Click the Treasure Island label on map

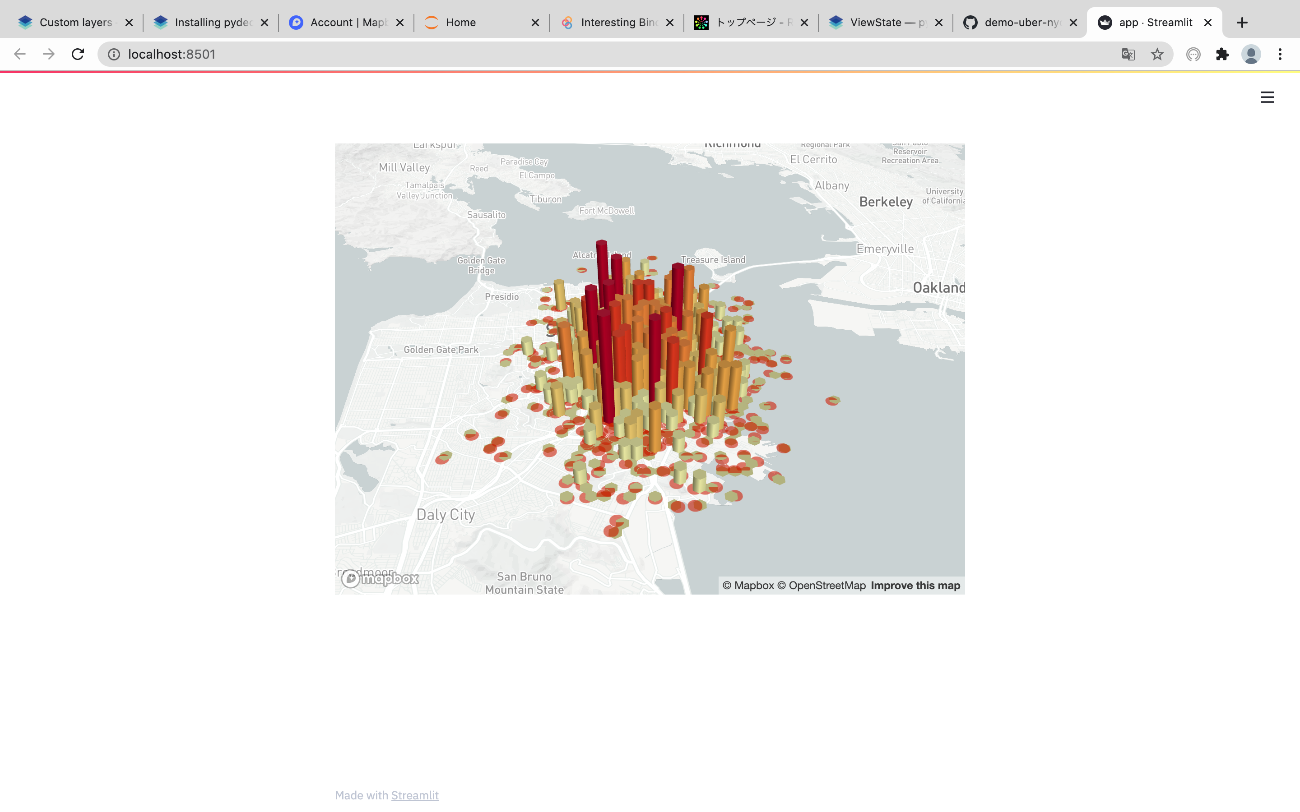tap(713, 260)
